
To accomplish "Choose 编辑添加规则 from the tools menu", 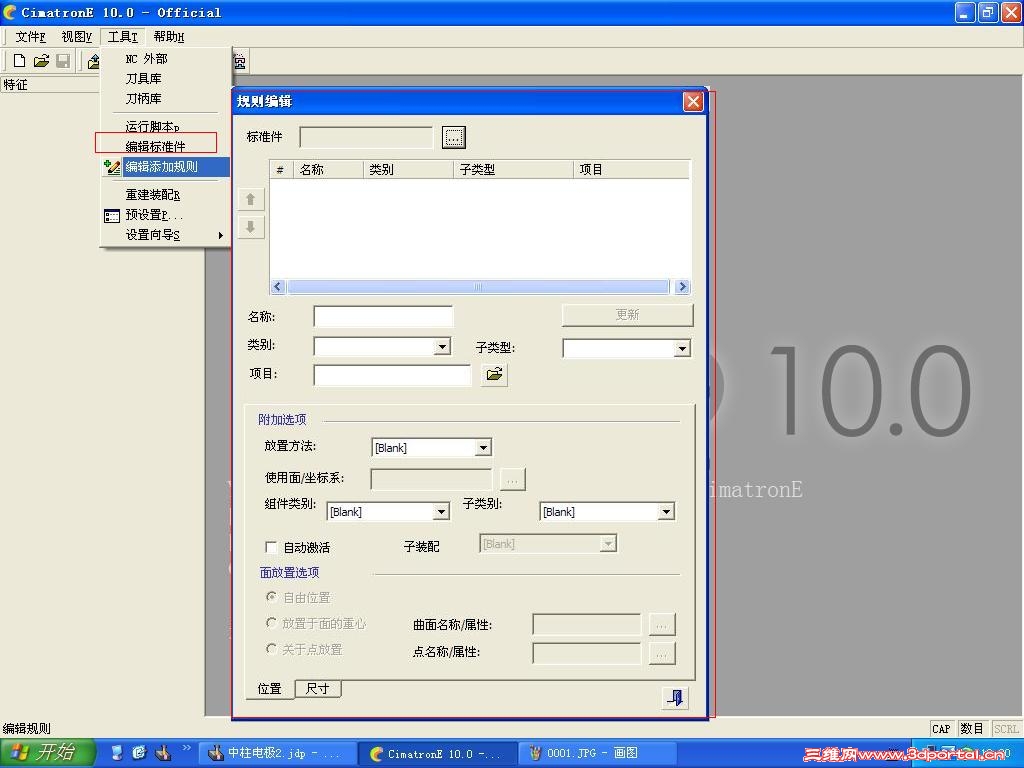I will [x=165, y=167].
